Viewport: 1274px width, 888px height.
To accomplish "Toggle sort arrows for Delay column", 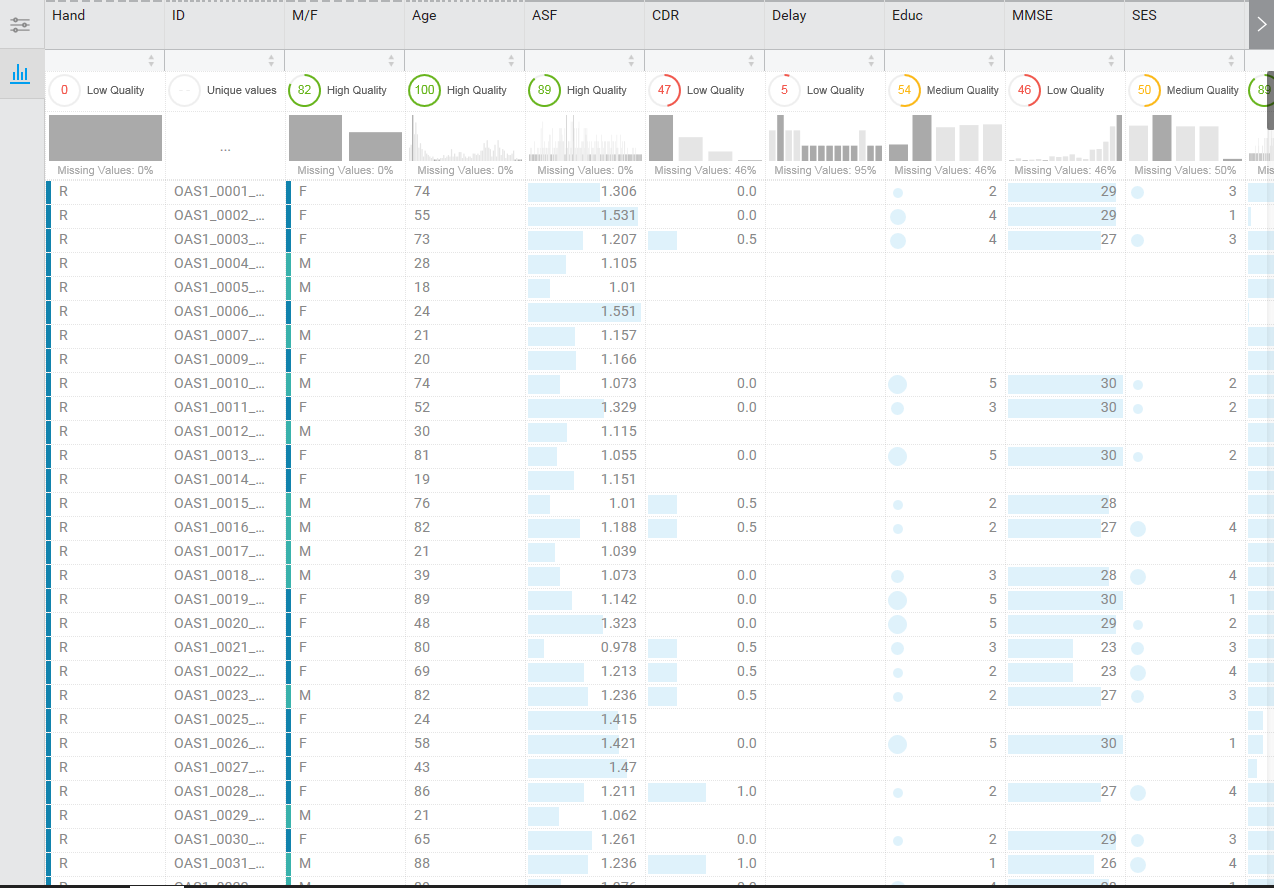I will tap(871, 60).
